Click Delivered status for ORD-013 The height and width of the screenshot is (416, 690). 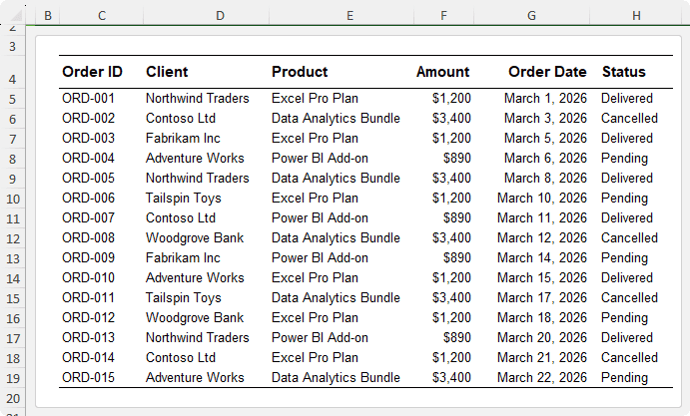pyautogui.click(x=627, y=338)
